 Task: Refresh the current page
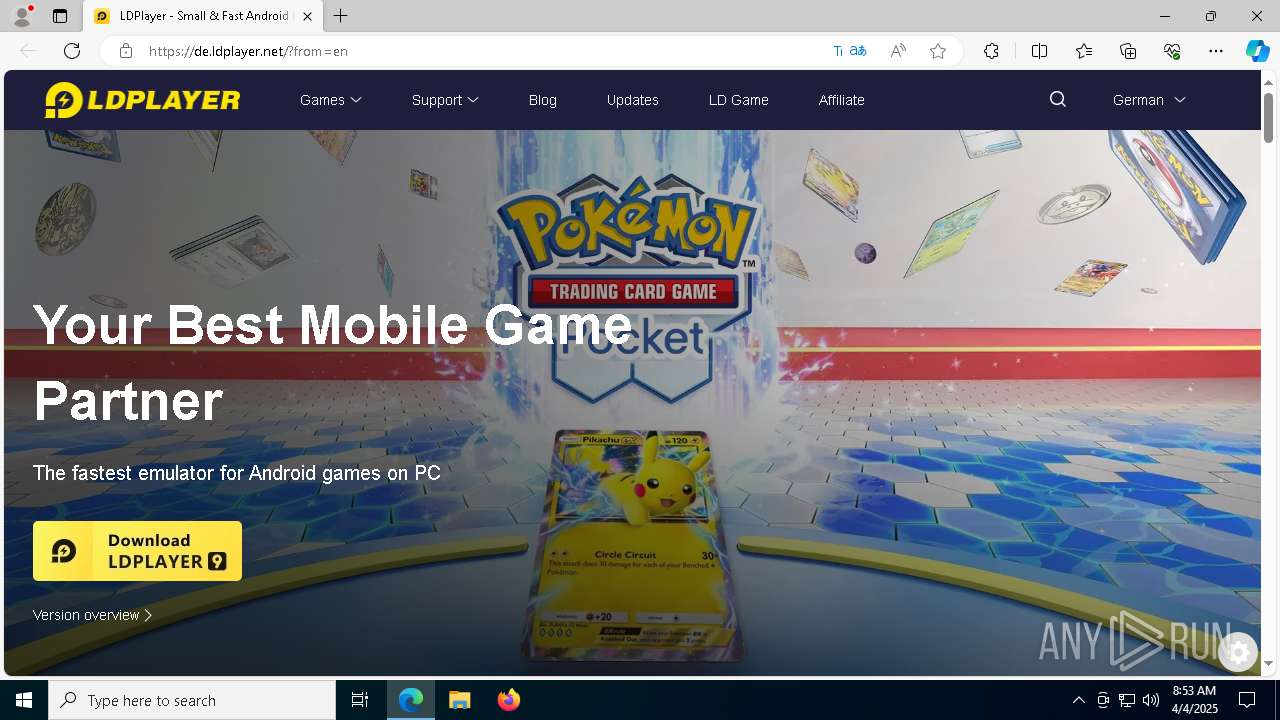point(72,51)
